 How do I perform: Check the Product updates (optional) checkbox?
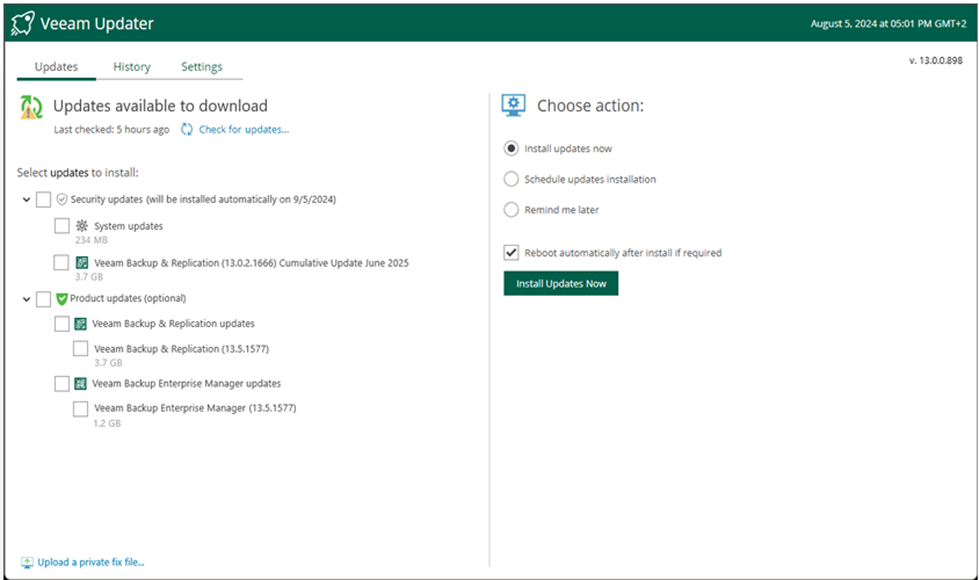coord(43,299)
